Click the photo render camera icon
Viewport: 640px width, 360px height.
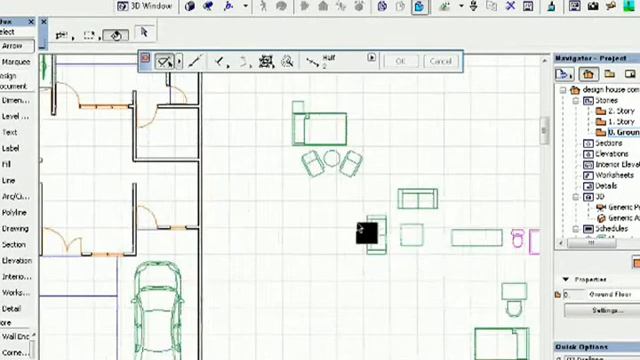(593, 6)
